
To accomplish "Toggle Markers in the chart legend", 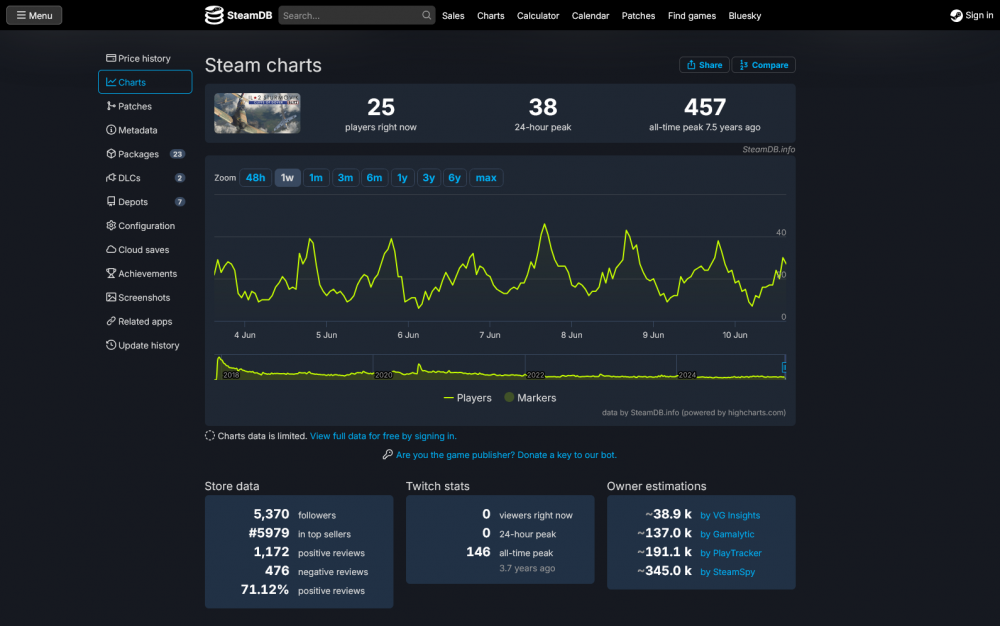I will coord(530,397).
